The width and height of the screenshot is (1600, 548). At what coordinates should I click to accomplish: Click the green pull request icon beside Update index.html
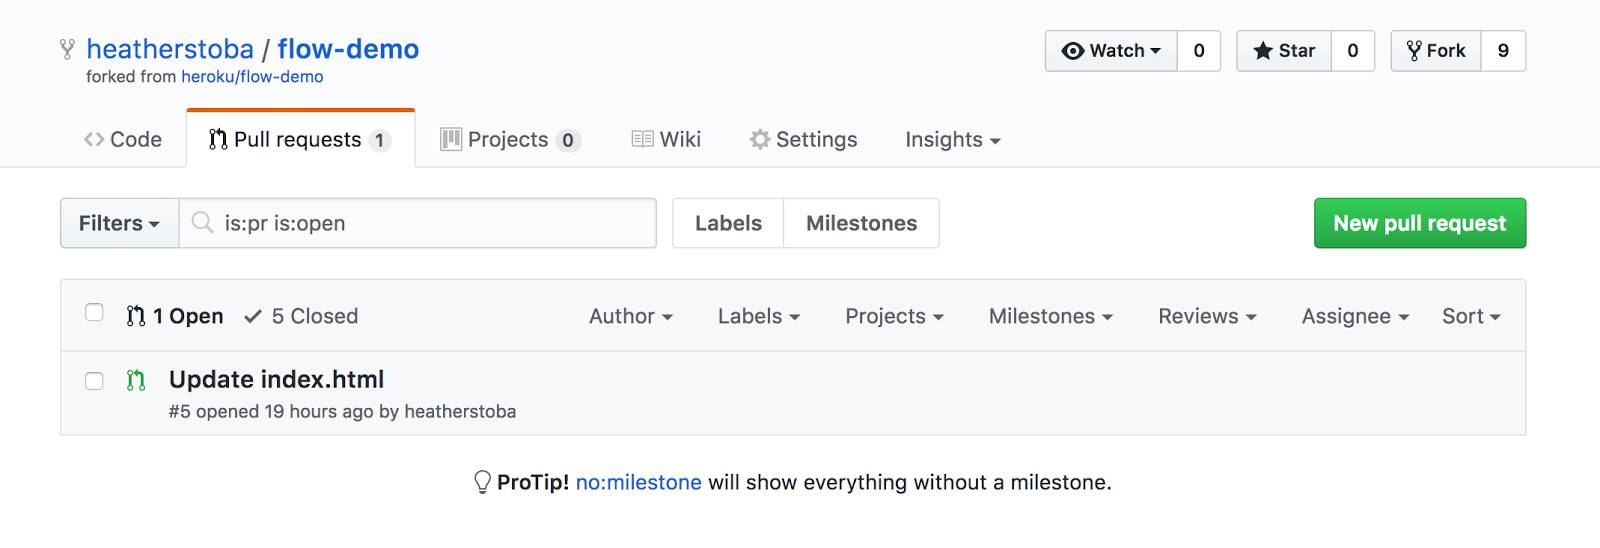(x=136, y=380)
